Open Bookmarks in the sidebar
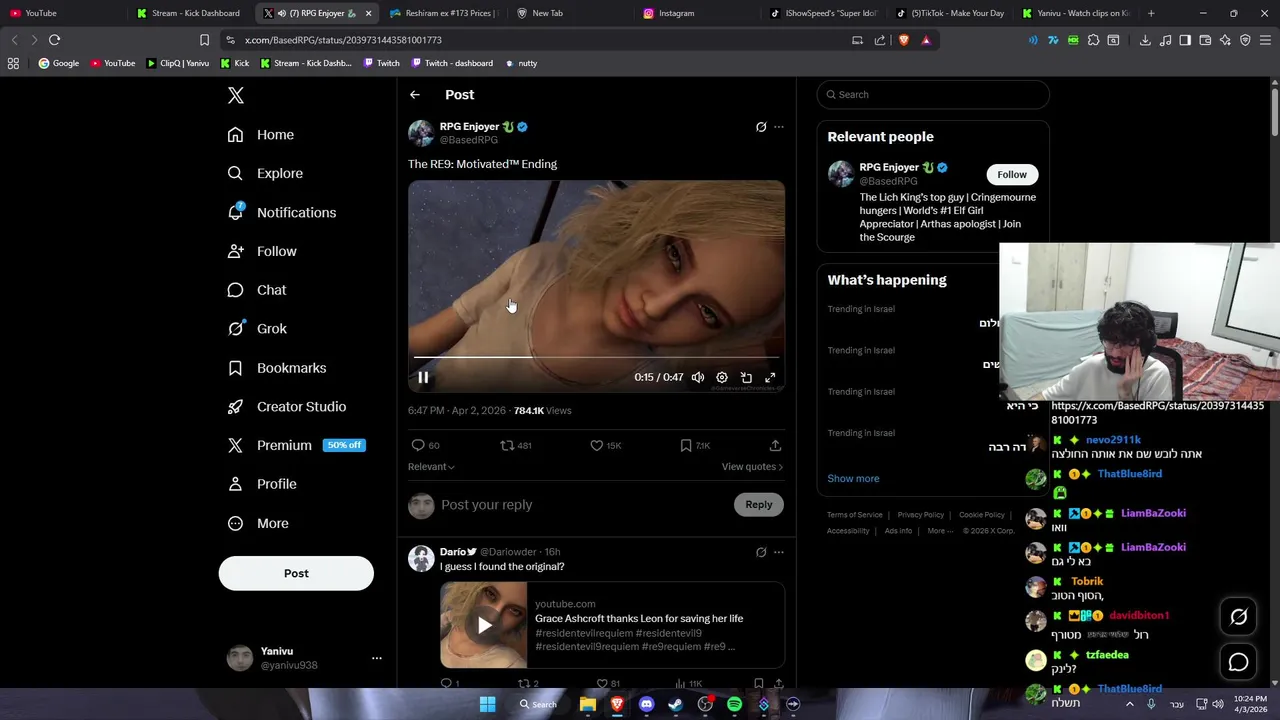This screenshot has width=1280, height=720. [x=276, y=368]
